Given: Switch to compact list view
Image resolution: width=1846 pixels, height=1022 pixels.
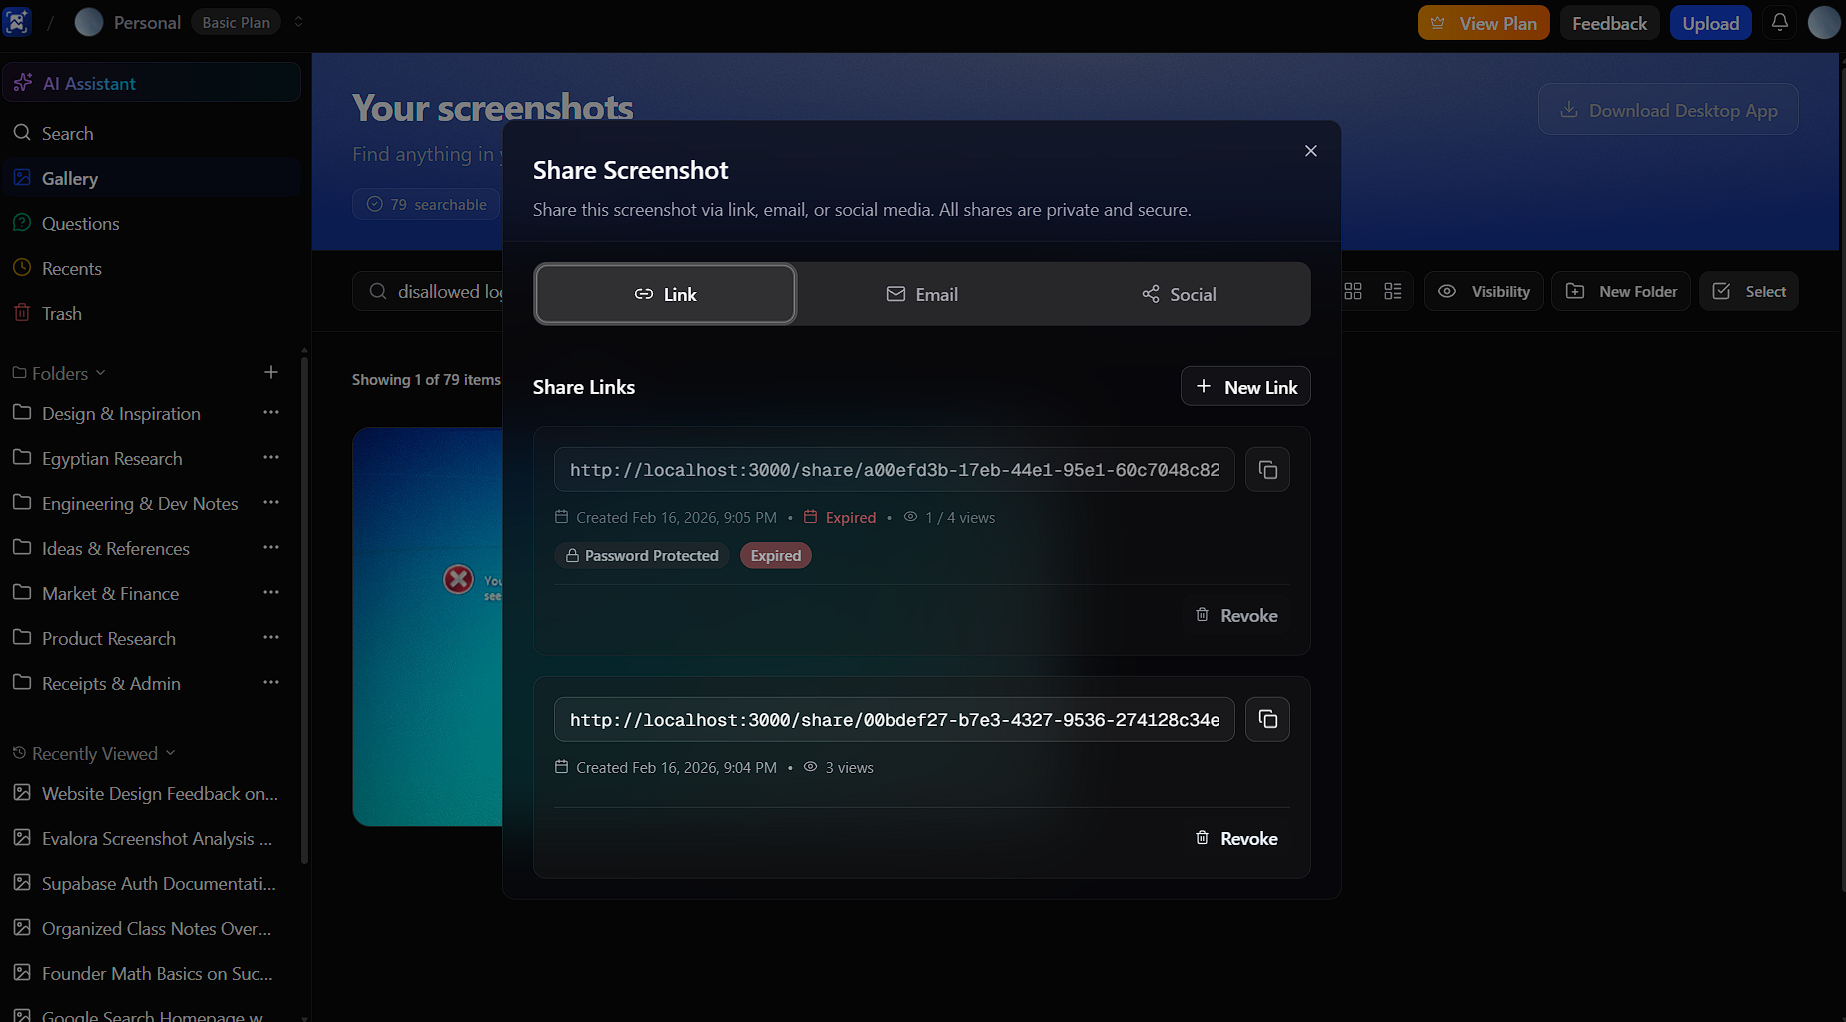Looking at the screenshot, I should point(1392,291).
